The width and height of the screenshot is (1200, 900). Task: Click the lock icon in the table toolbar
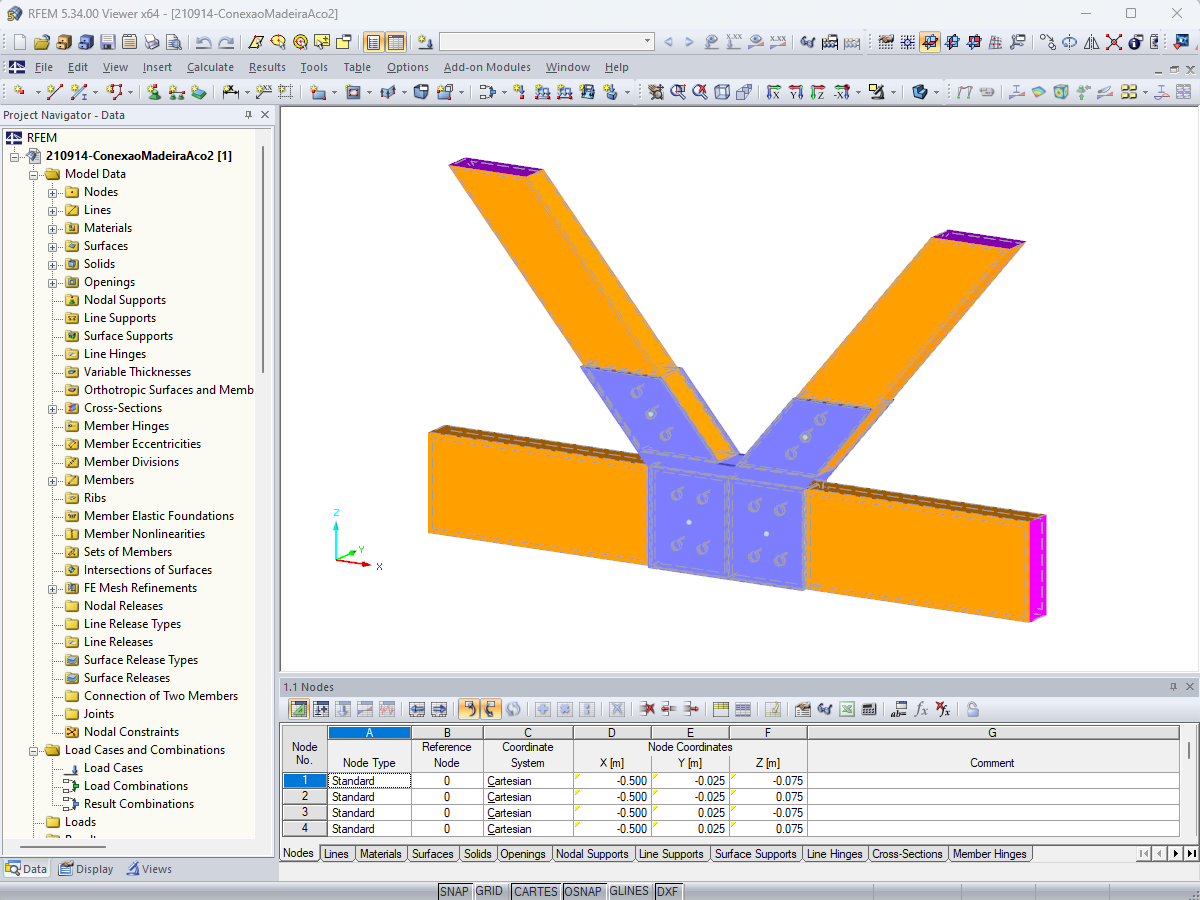(x=972, y=709)
